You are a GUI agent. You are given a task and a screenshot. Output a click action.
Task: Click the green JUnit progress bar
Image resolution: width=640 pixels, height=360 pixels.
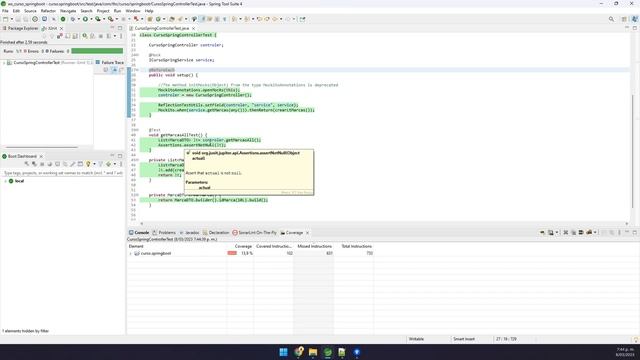coord(97,51)
